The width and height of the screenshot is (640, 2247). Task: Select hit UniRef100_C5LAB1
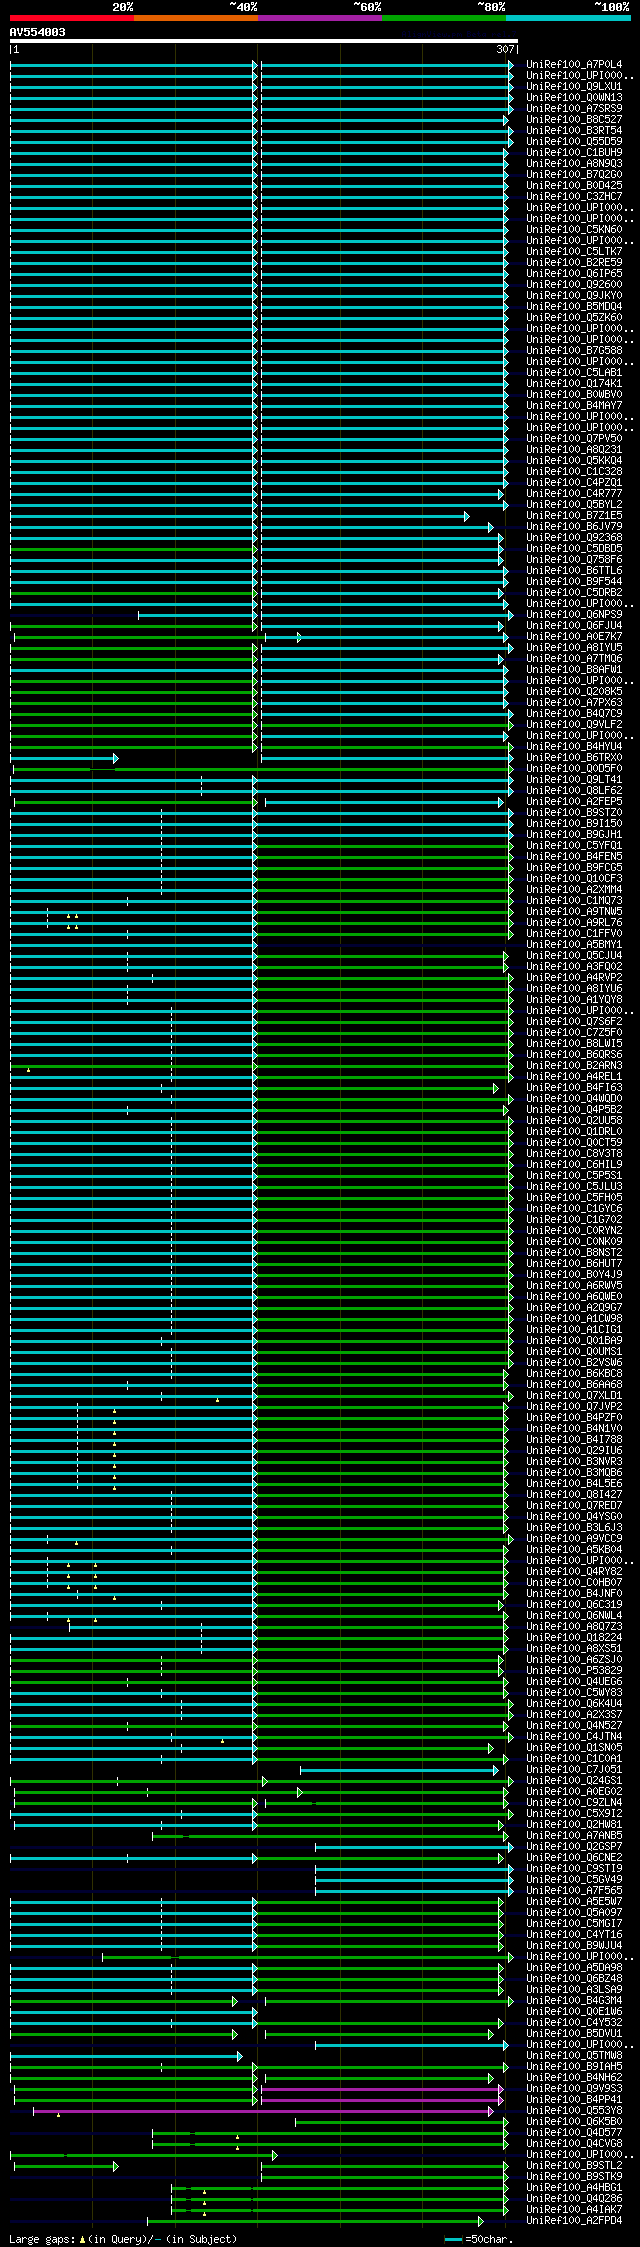[574, 373]
